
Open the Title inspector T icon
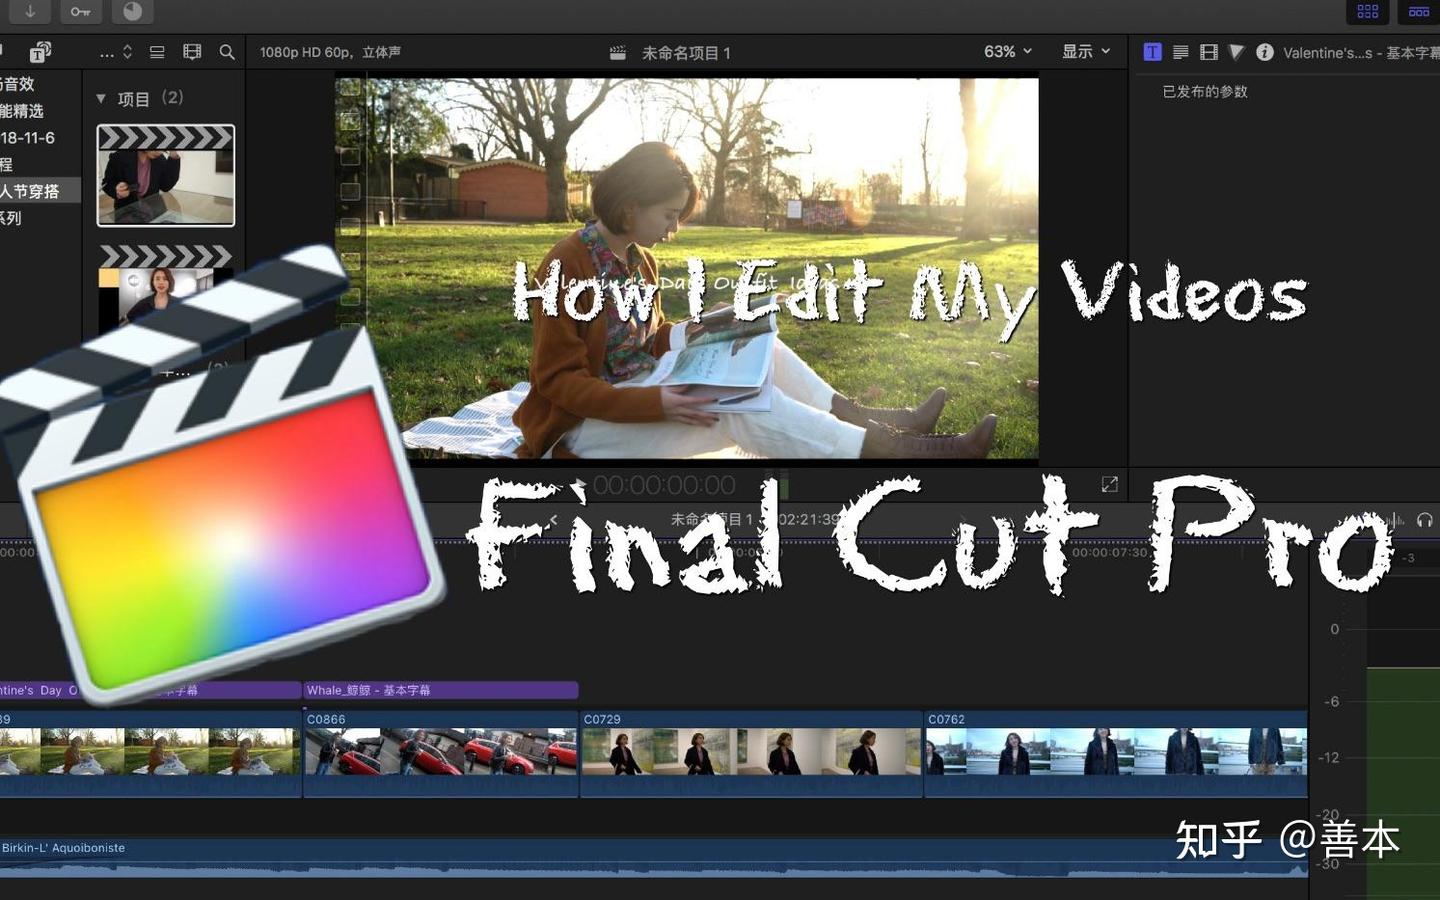click(1152, 52)
